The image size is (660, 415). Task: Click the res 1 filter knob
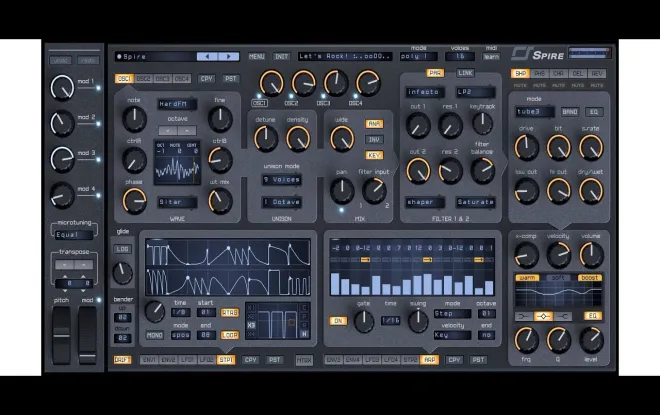(x=450, y=125)
